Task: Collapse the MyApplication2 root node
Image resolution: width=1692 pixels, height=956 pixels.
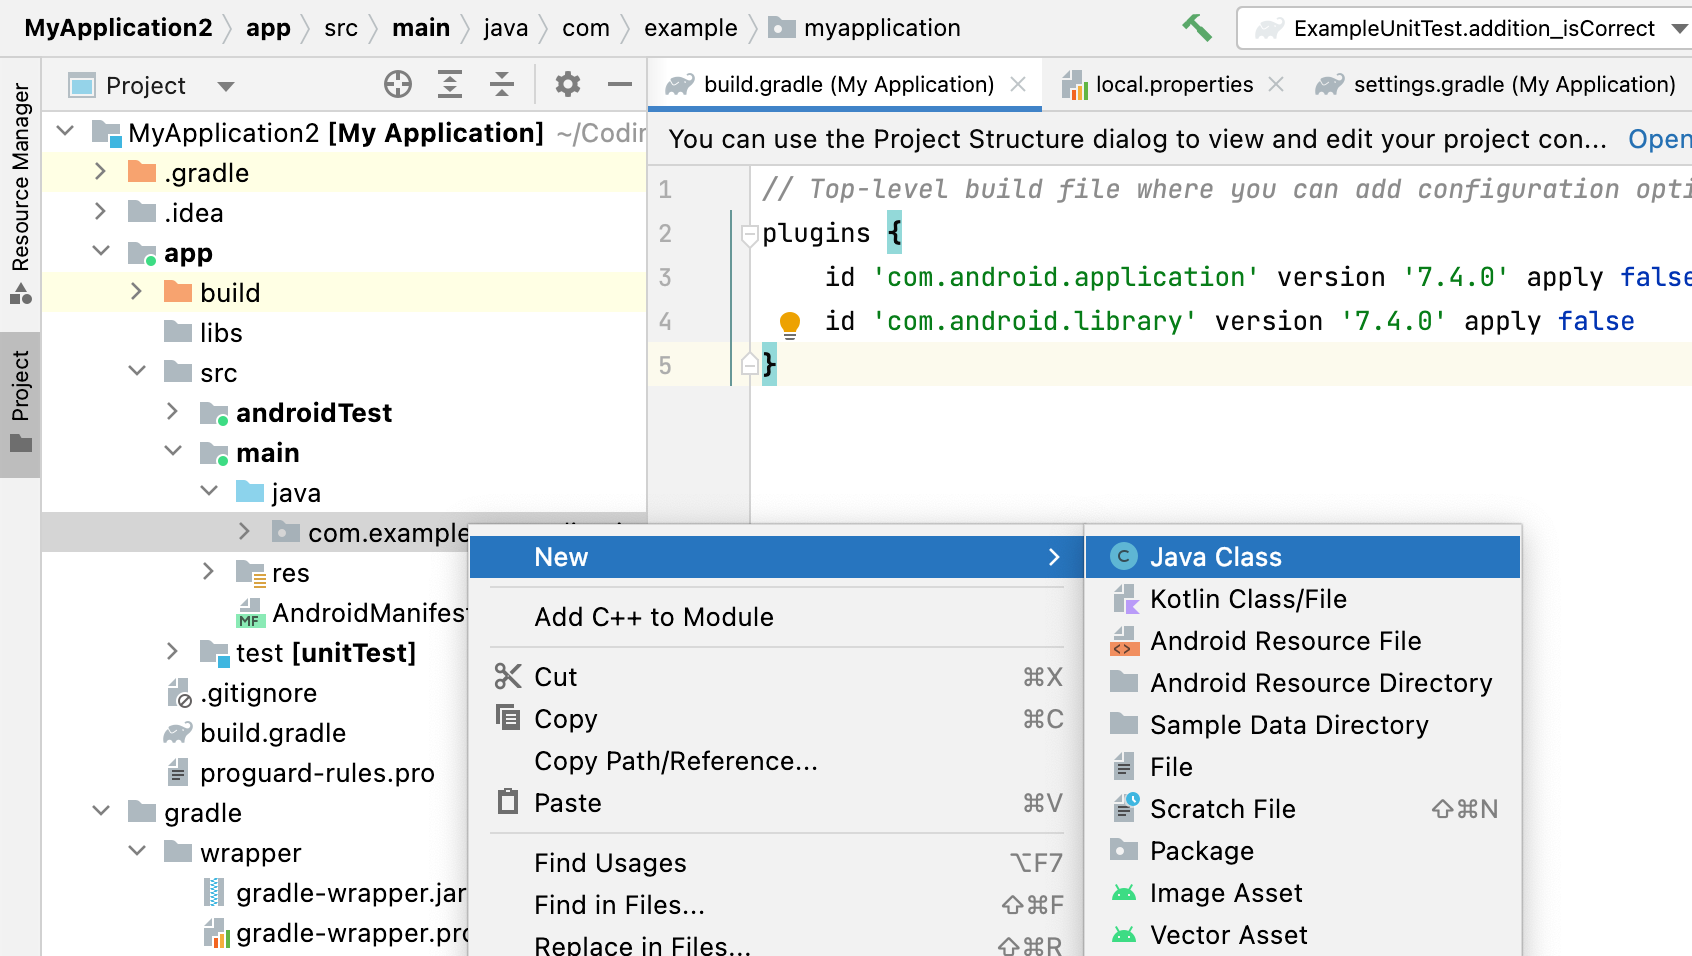Action: [x=66, y=131]
